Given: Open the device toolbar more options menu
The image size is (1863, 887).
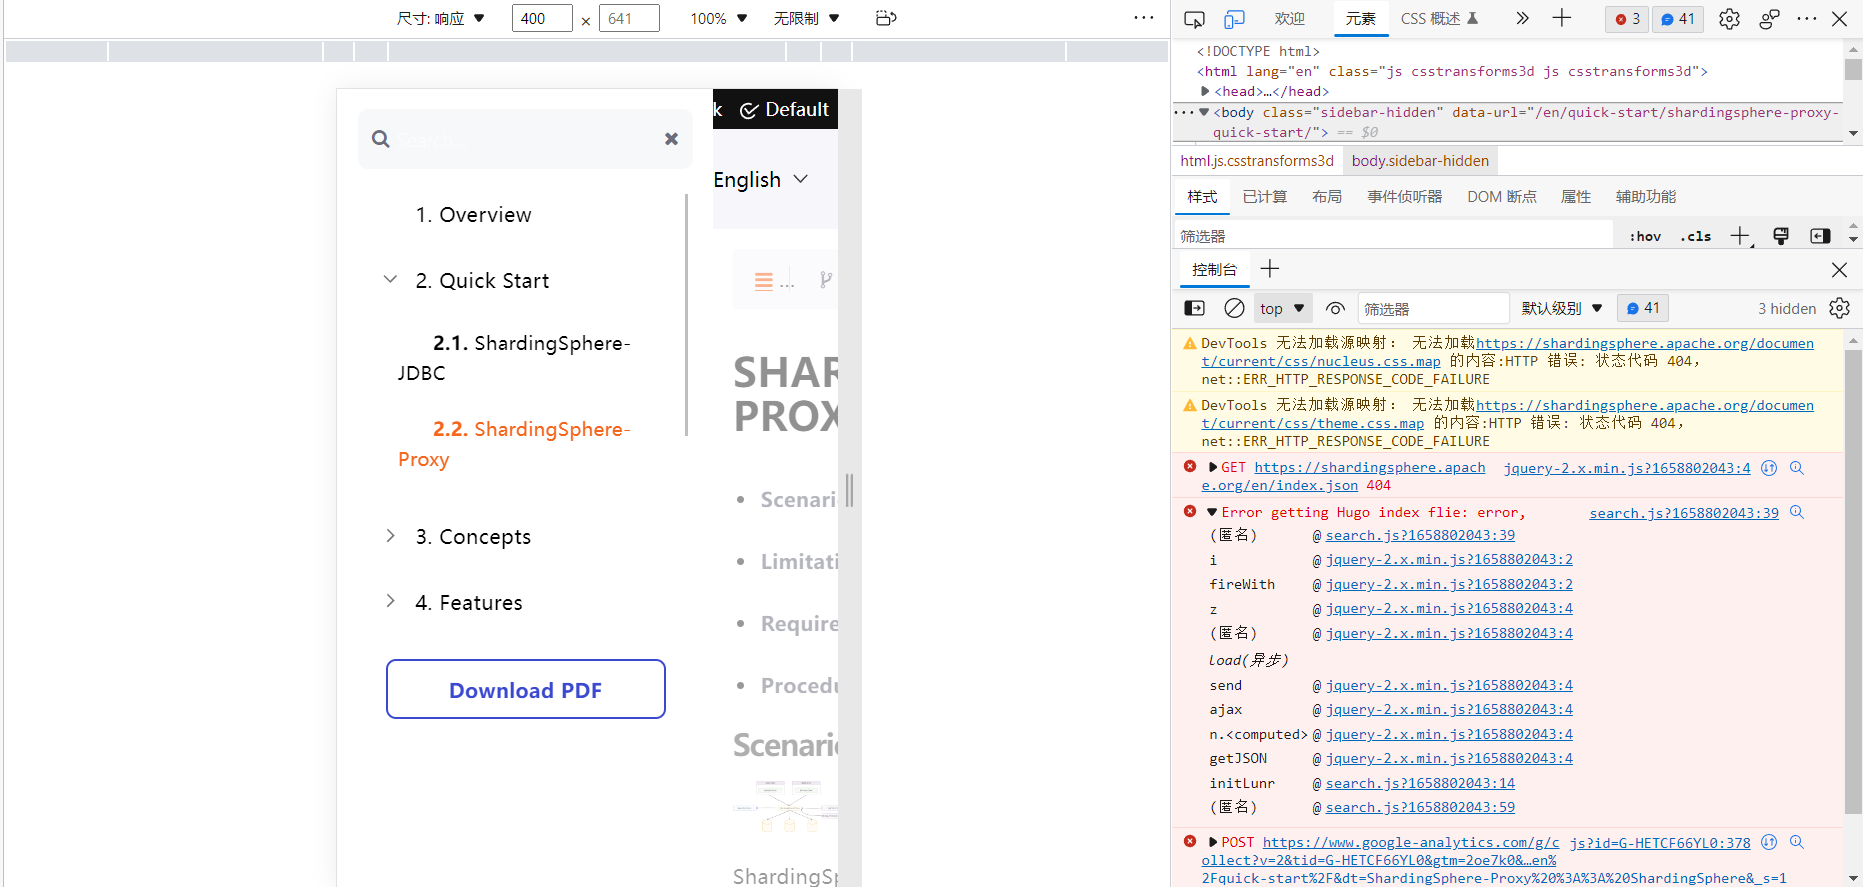Looking at the screenshot, I should [1144, 18].
